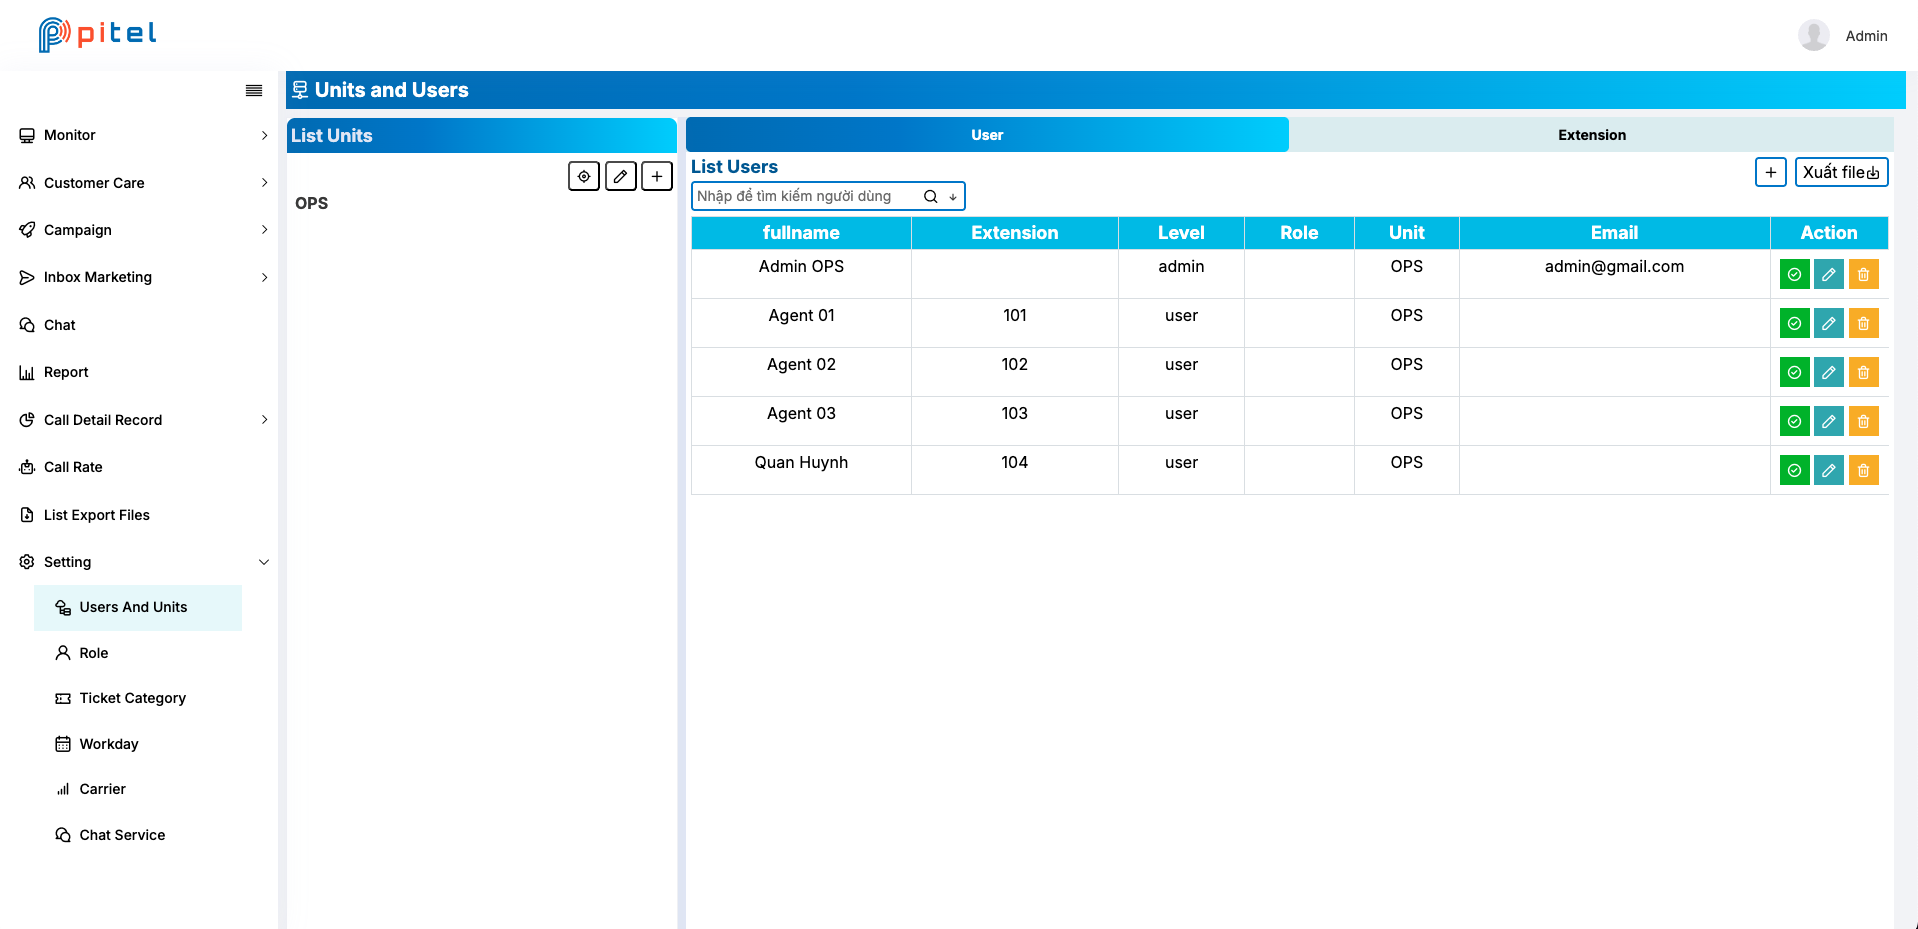This screenshot has height=929, width=1918.
Task: Delete the Agent 02 user
Action: pos(1864,372)
